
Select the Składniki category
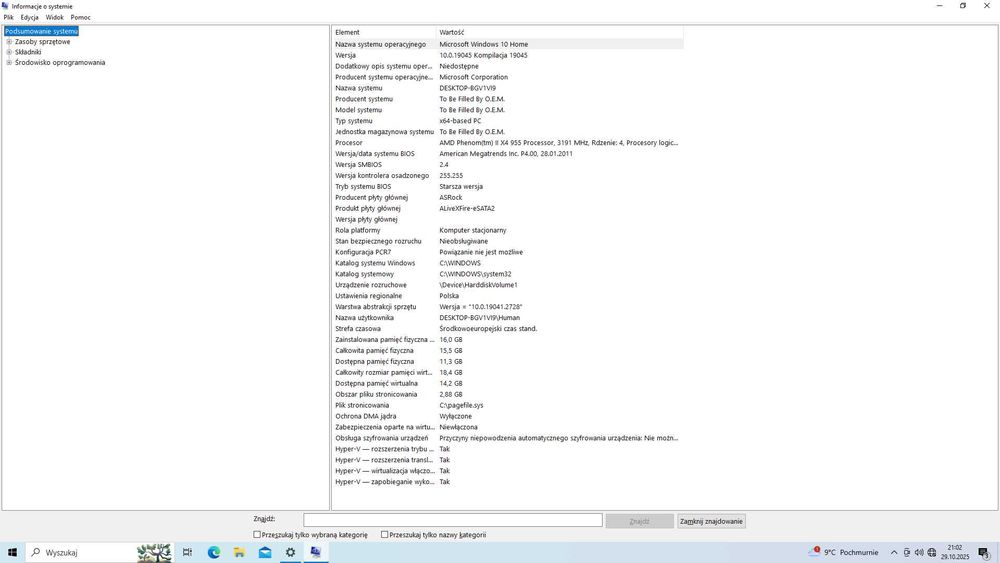pyautogui.click(x=28, y=52)
